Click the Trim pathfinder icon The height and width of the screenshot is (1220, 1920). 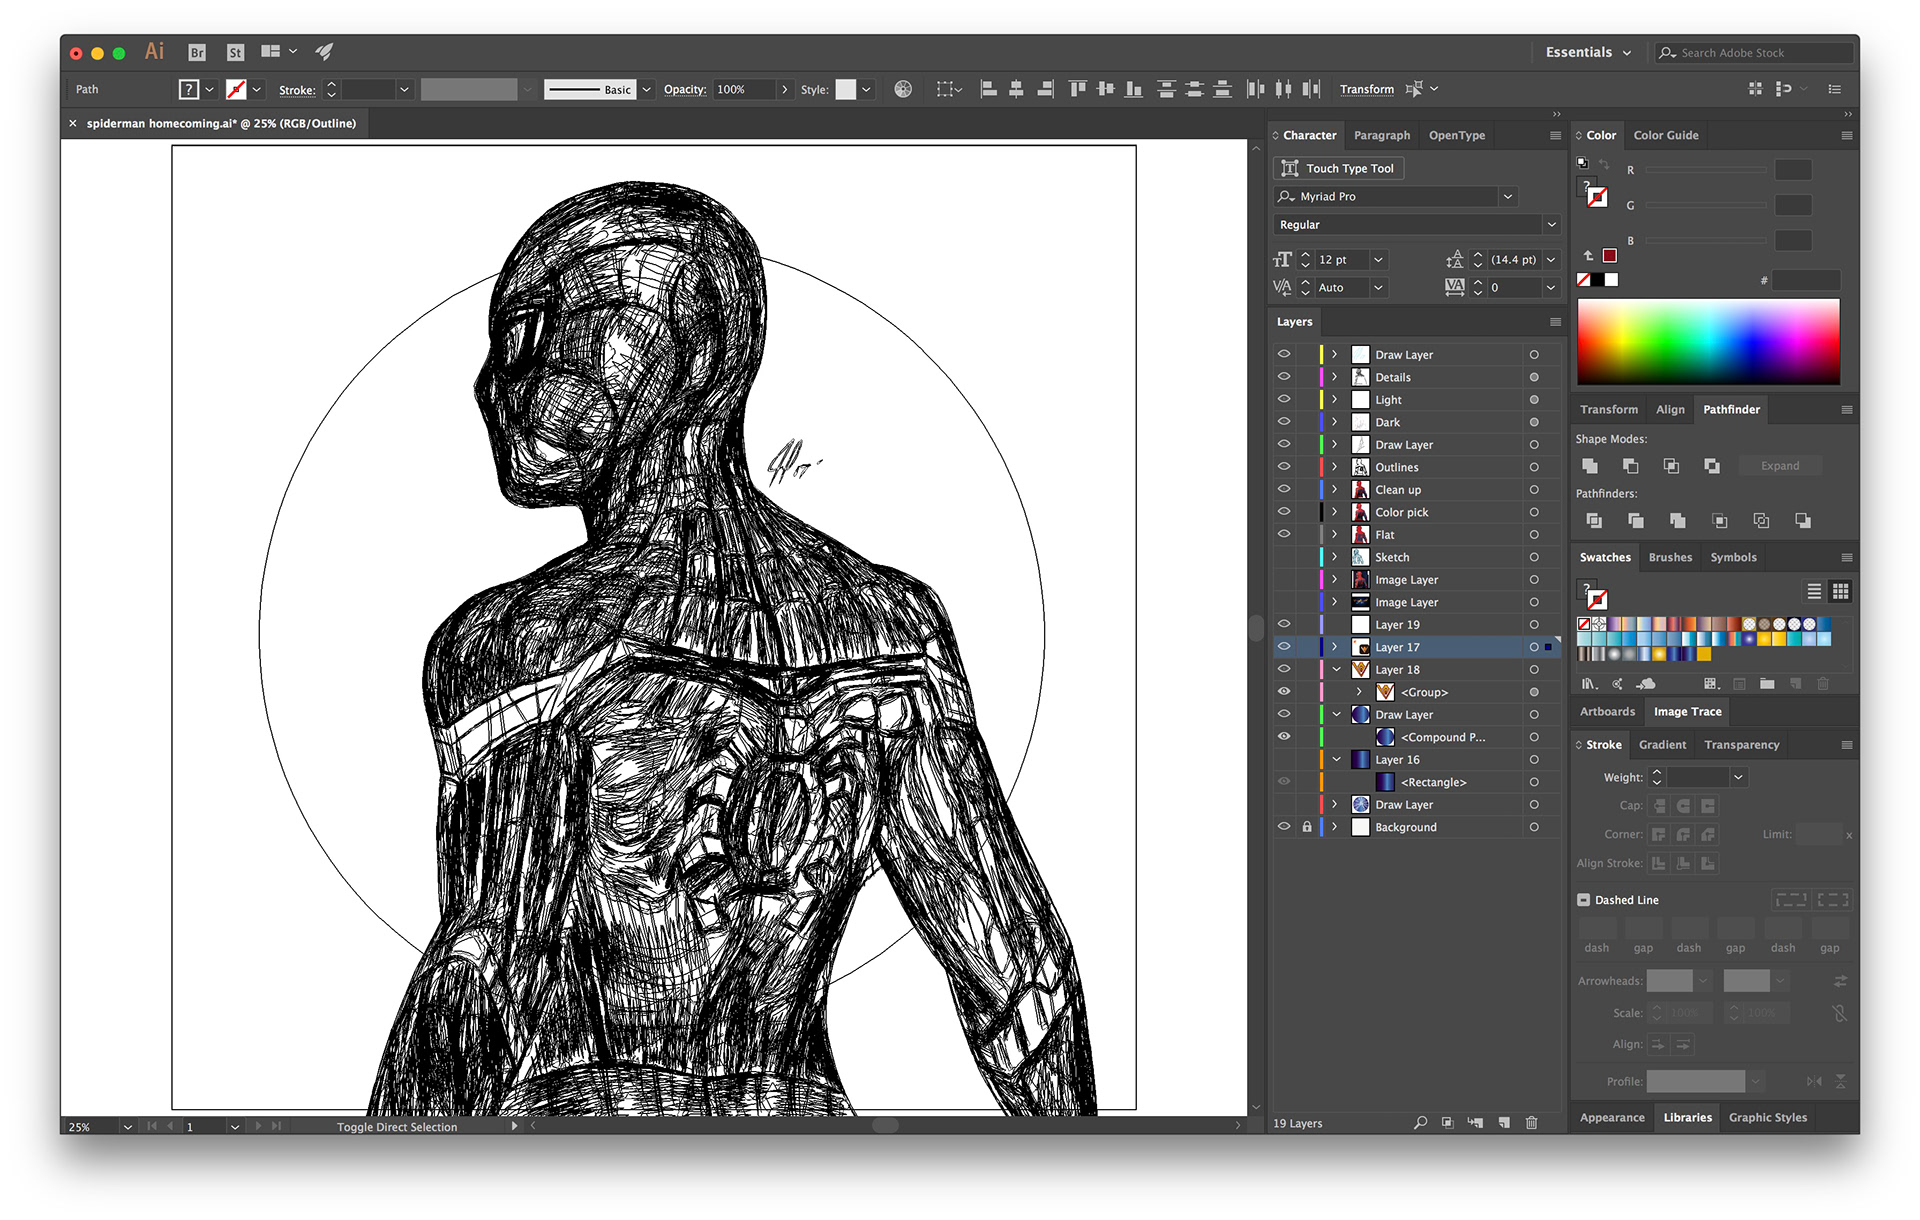click(1636, 521)
